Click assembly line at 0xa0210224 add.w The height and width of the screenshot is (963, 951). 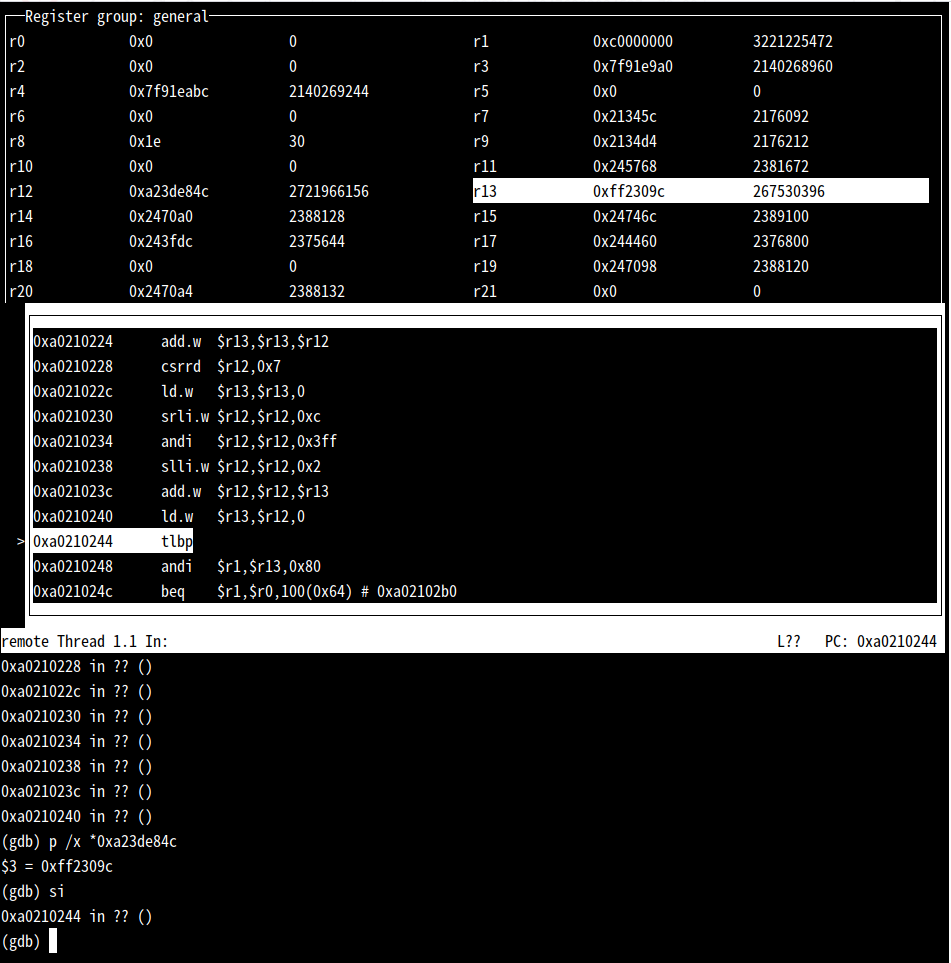(x=181, y=341)
